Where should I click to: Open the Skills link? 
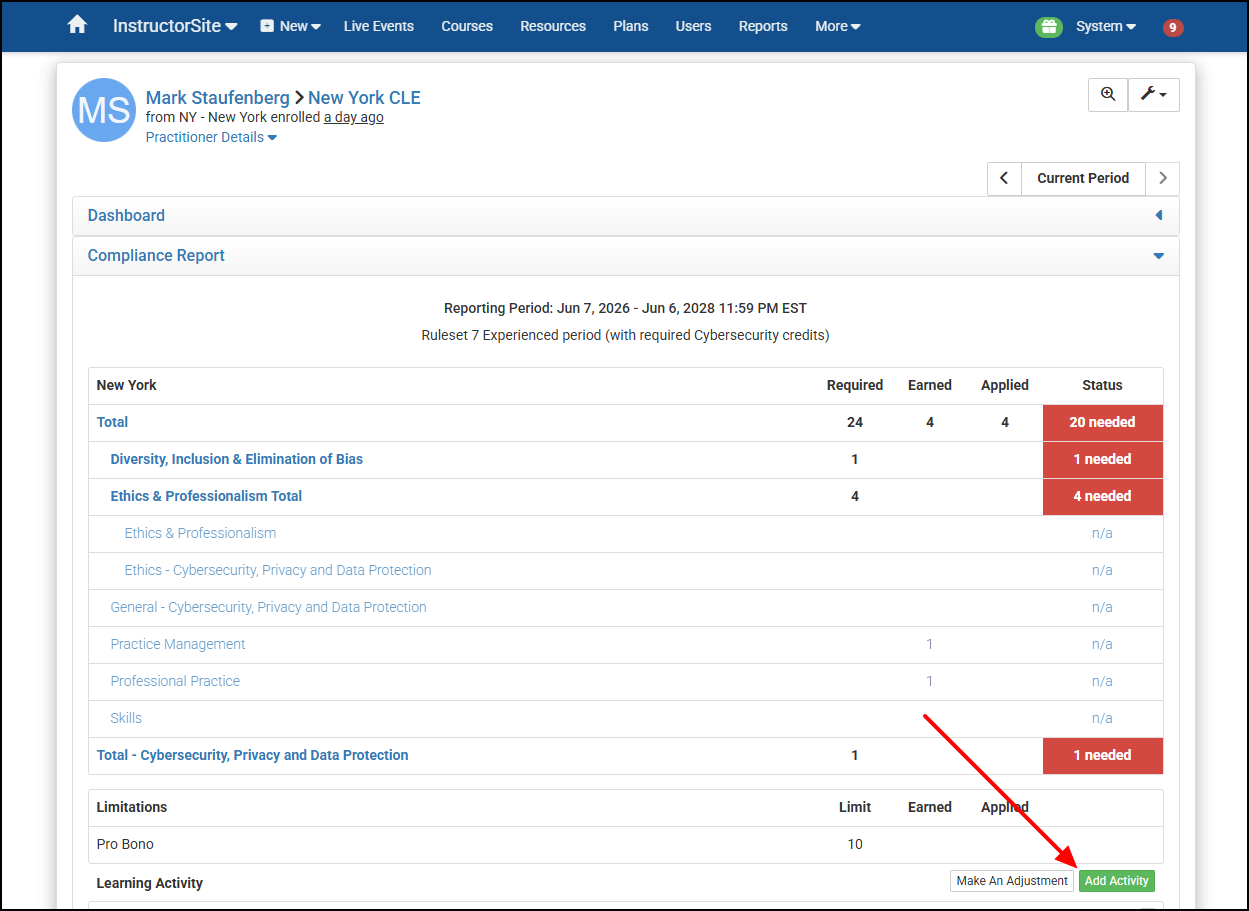point(126,718)
